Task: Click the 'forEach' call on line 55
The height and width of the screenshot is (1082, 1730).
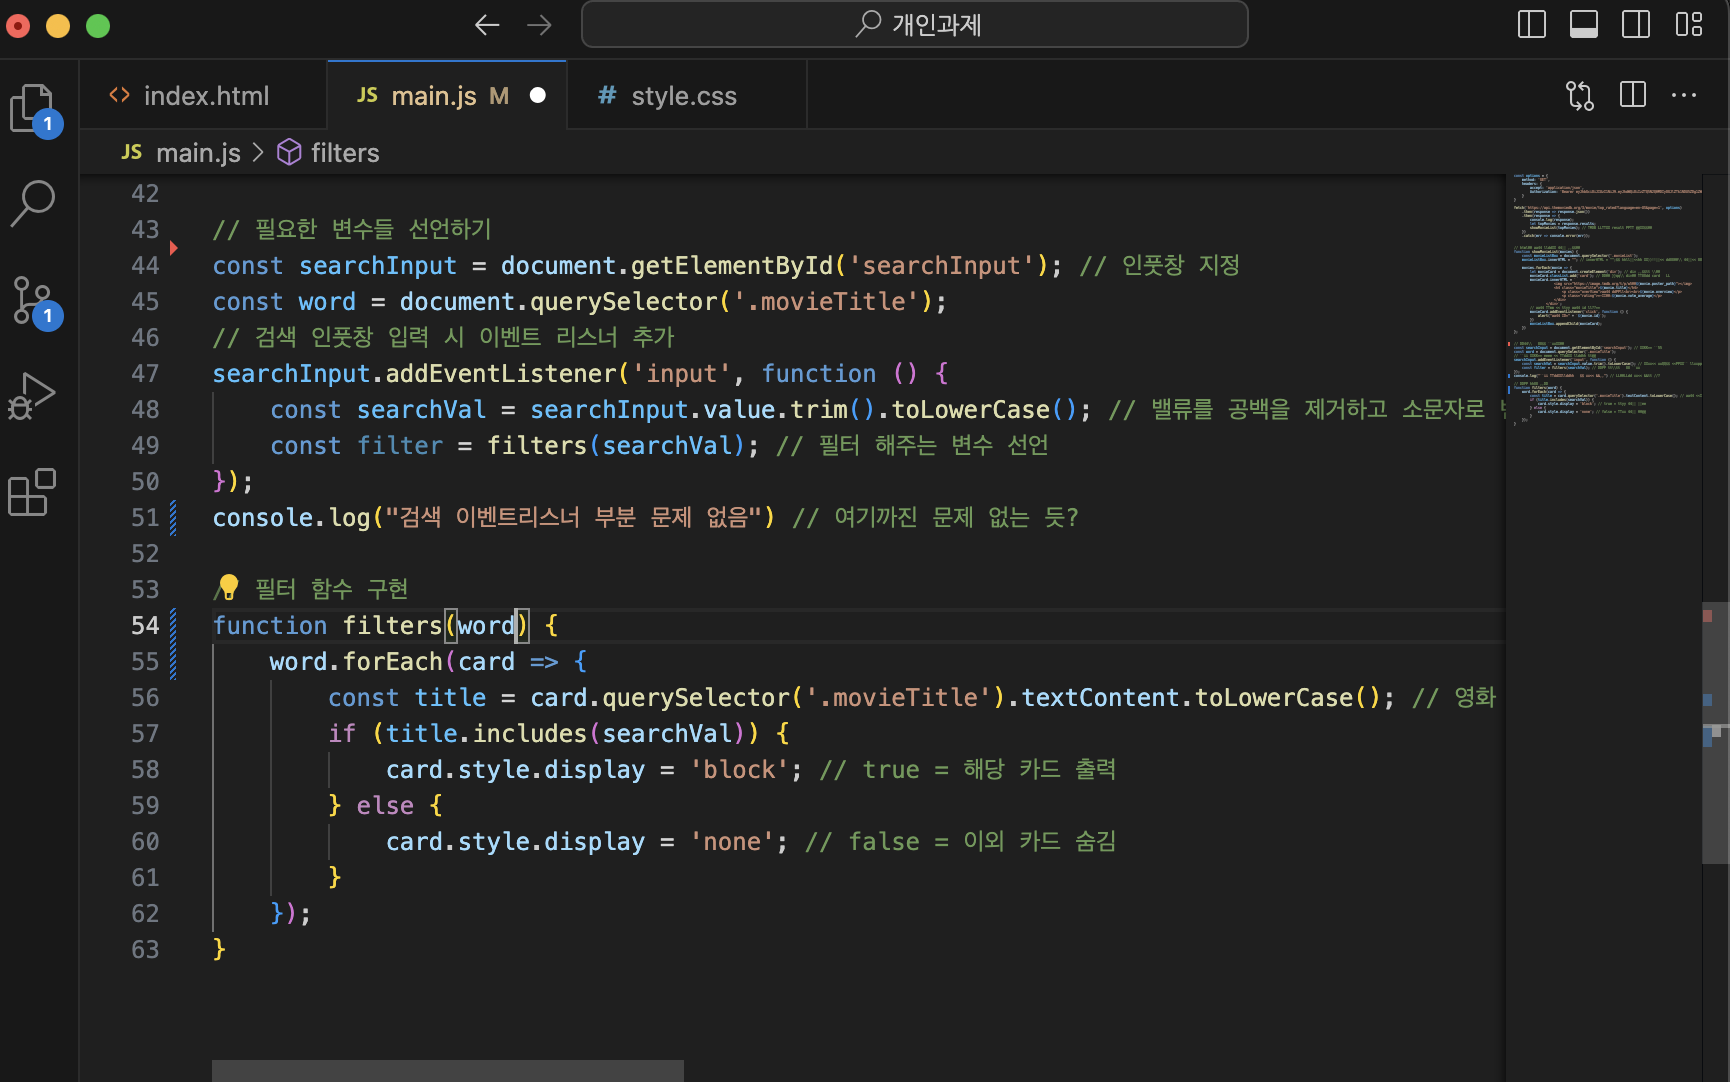Action: pyautogui.click(x=392, y=662)
